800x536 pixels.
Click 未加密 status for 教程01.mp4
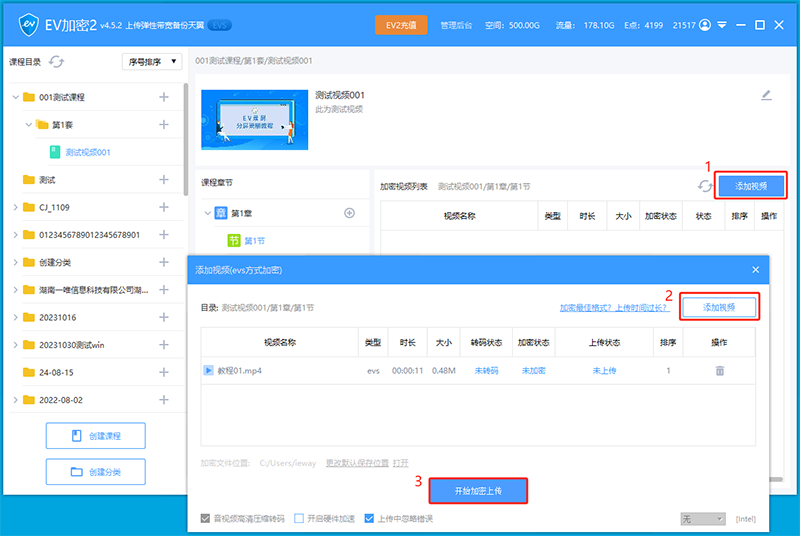(533, 370)
